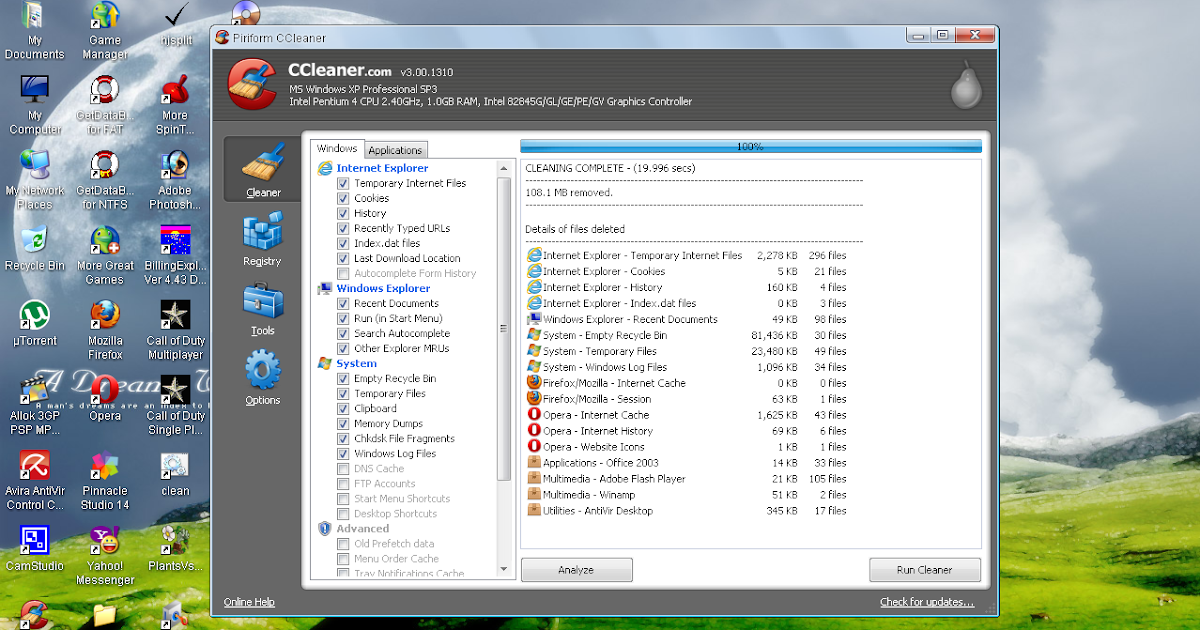Open the Registry section in CCleaner
Image resolution: width=1200 pixels, height=630 pixels.
point(262,241)
